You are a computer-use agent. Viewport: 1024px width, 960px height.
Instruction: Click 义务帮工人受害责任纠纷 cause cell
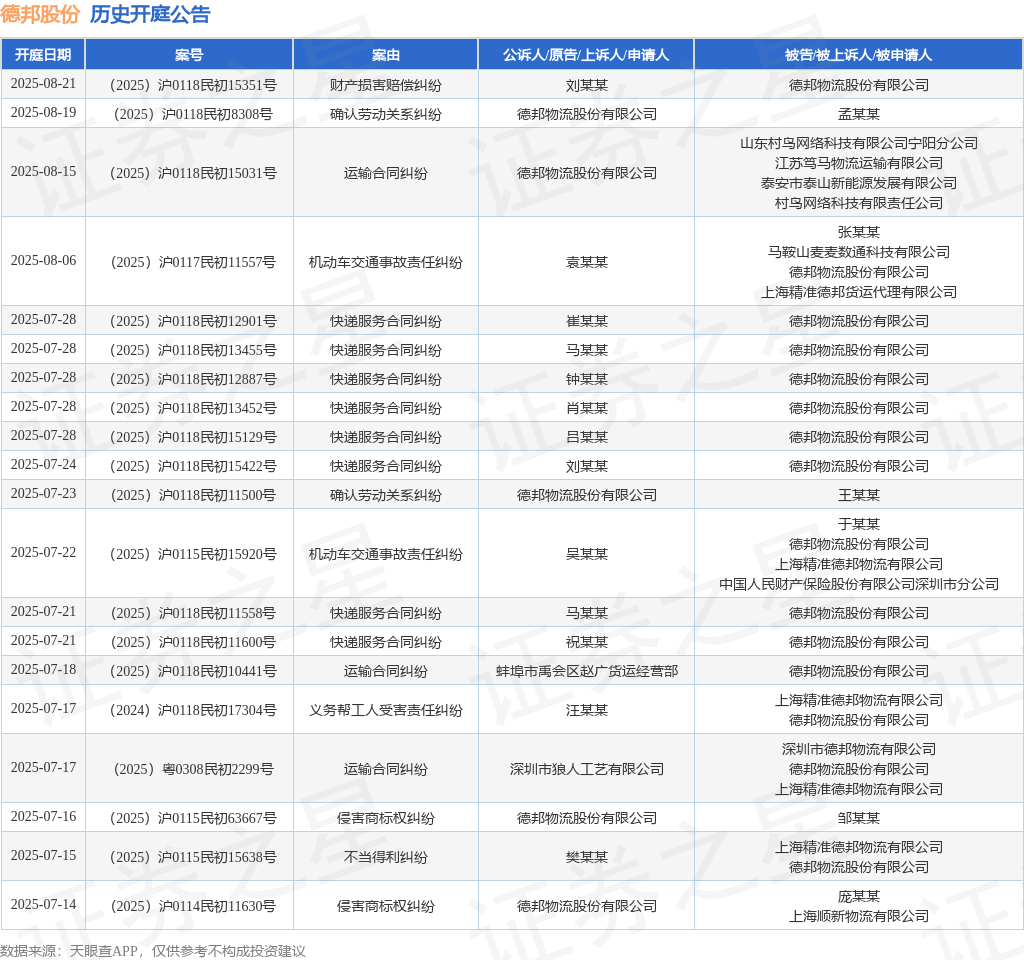pyautogui.click(x=386, y=710)
